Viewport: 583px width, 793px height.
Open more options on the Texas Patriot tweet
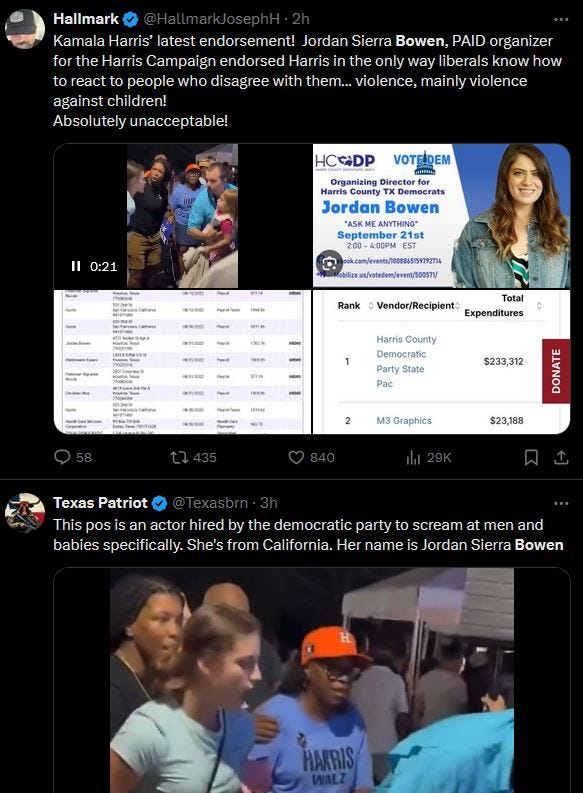coord(561,503)
